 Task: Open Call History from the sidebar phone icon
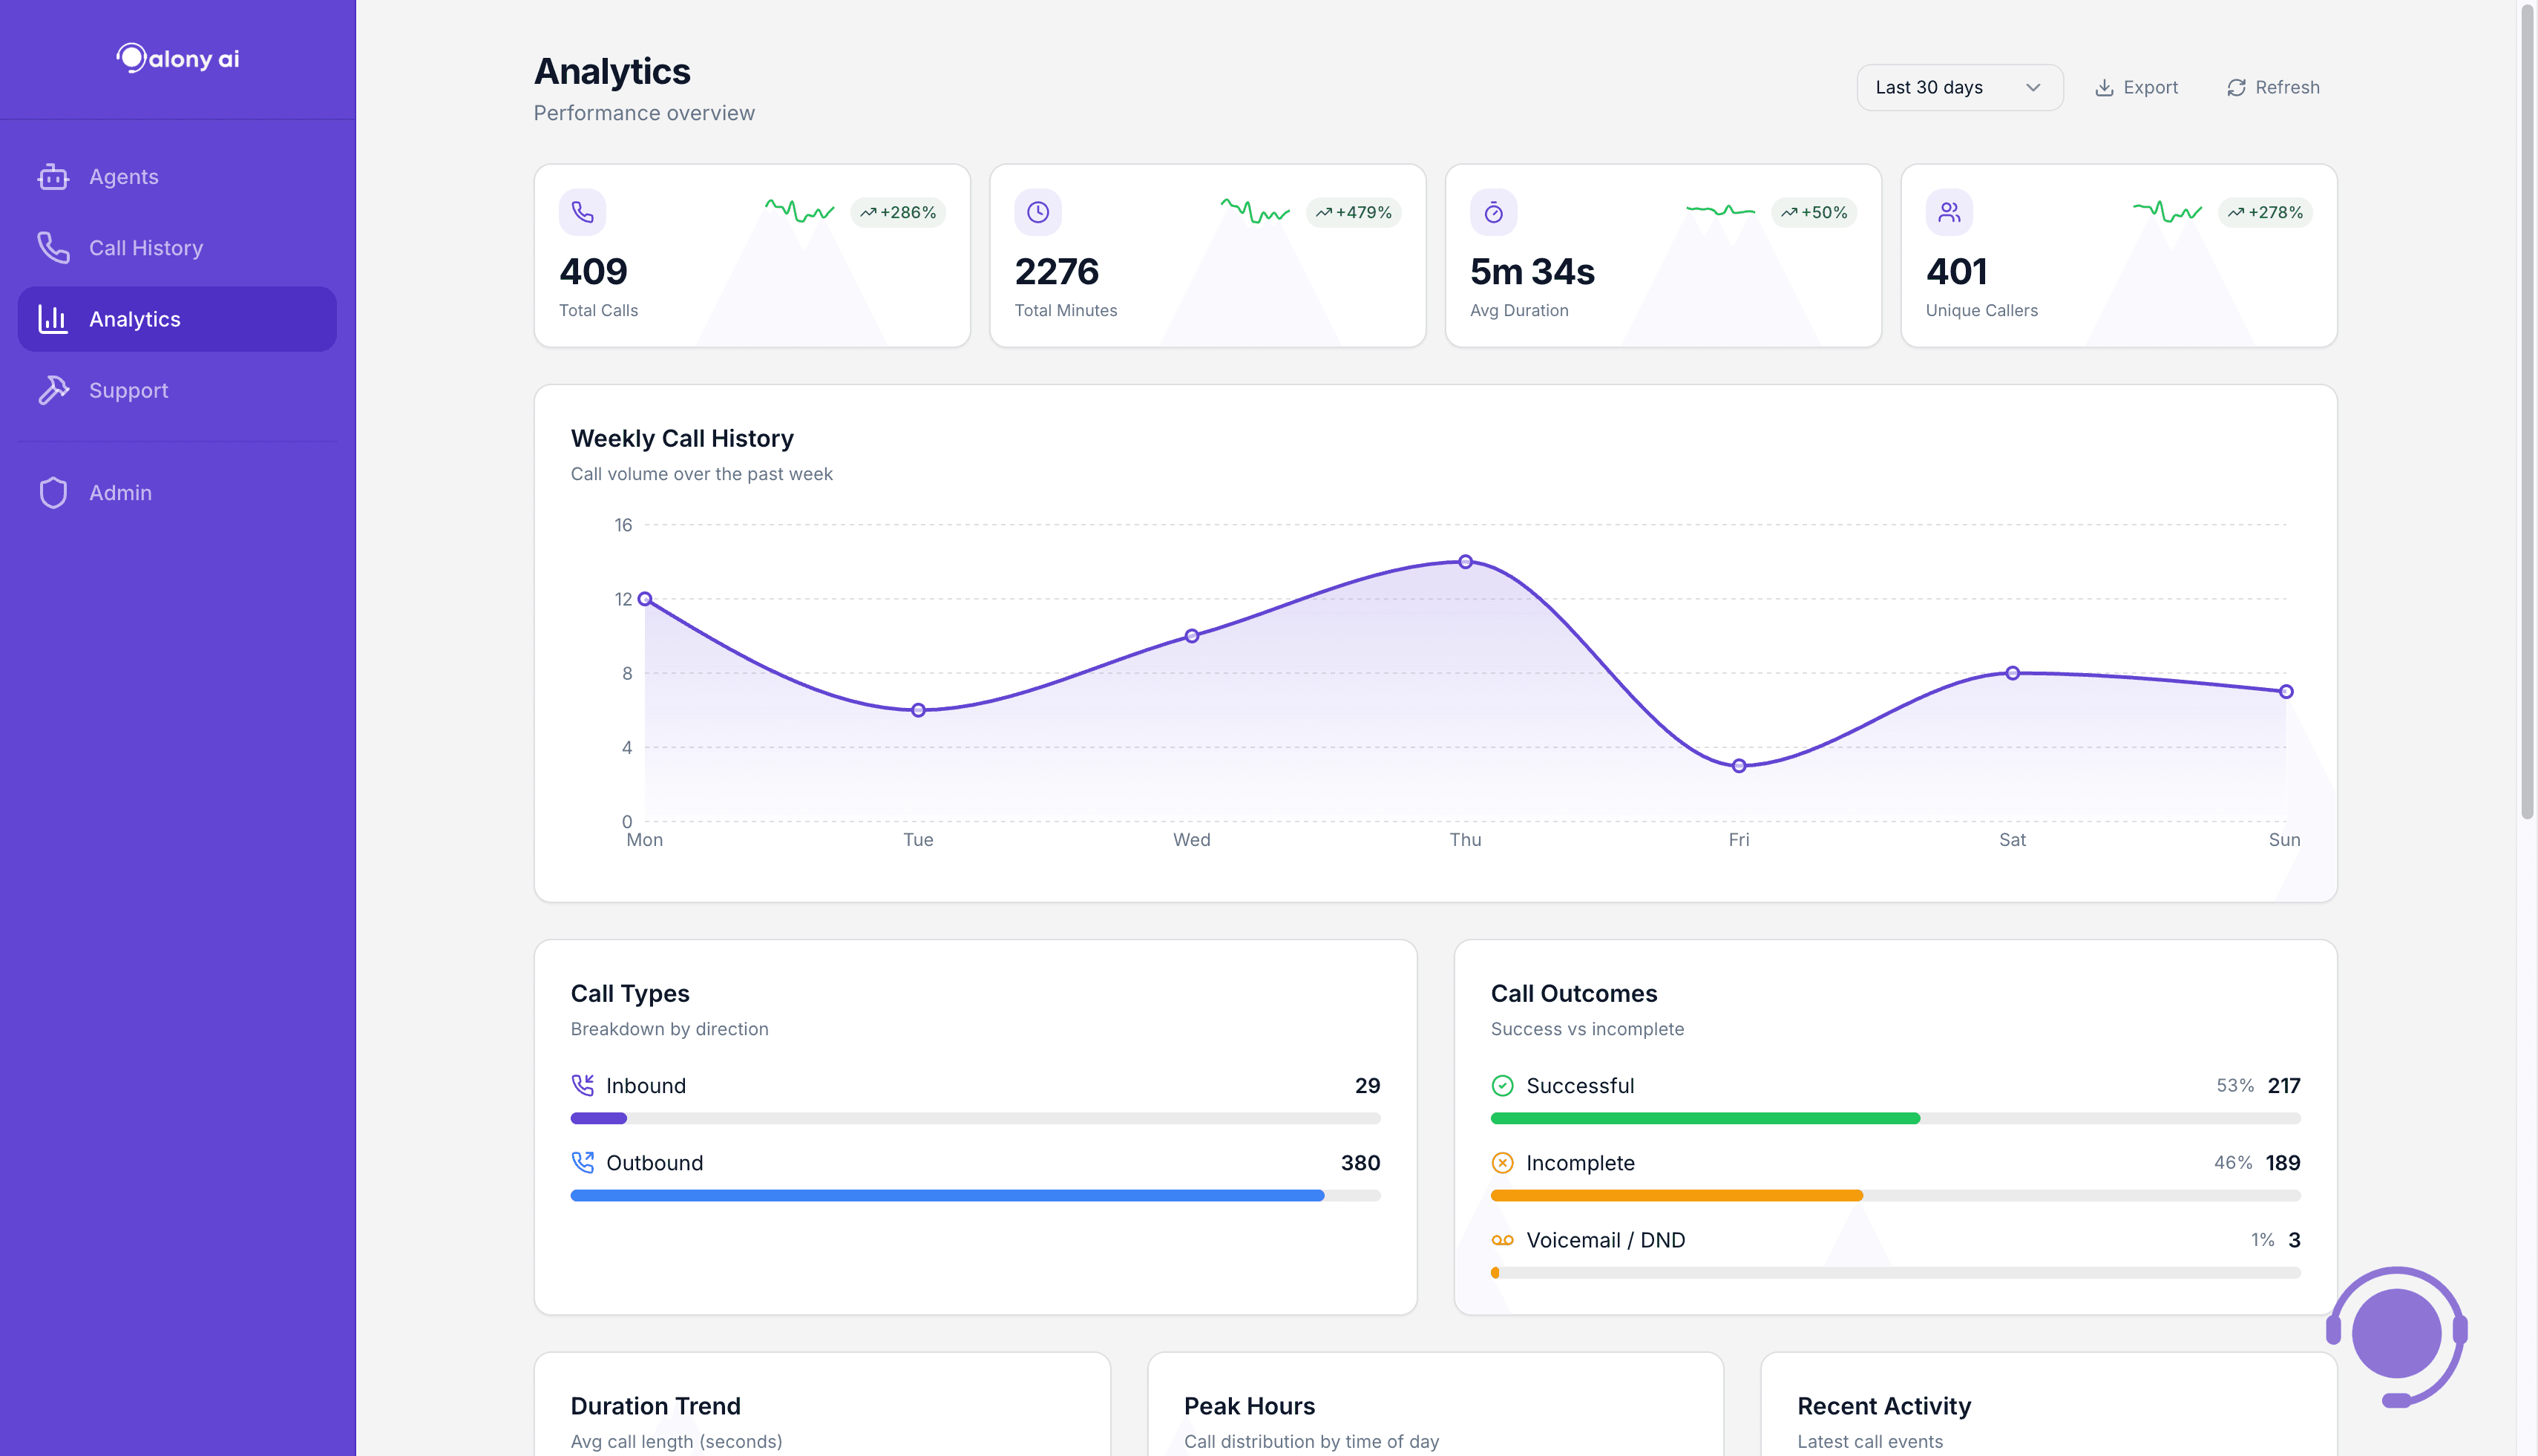(53, 247)
